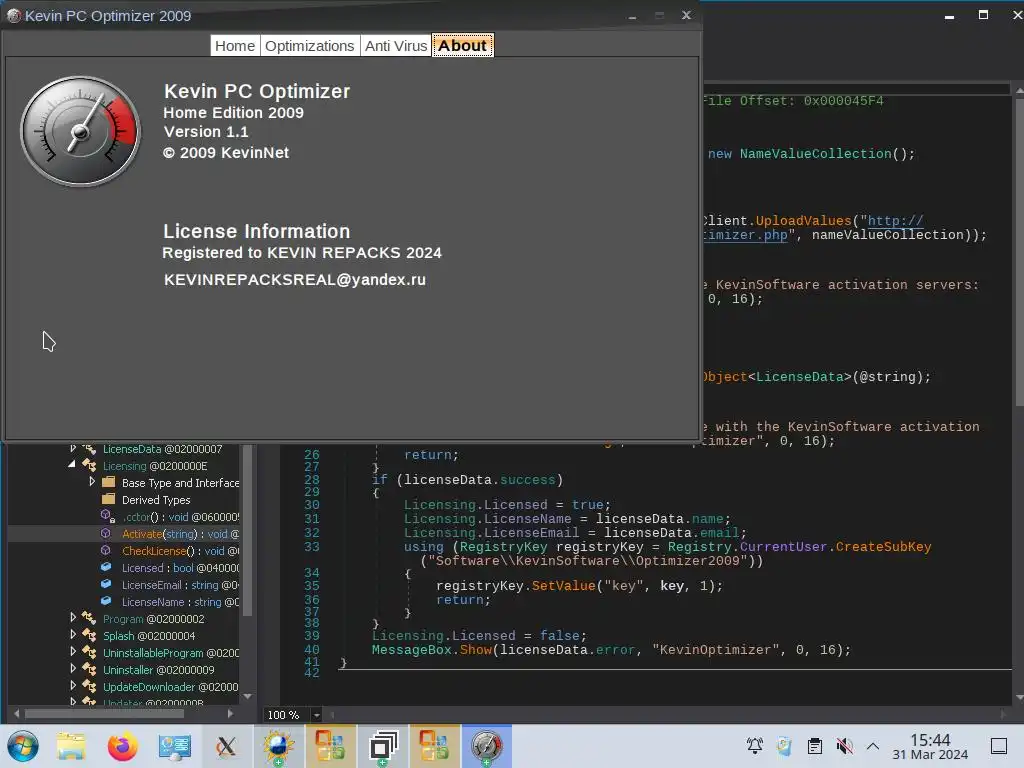The image size is (1024, 768).
Task: Switch to the Home tab
Action: tap(234, 46)
